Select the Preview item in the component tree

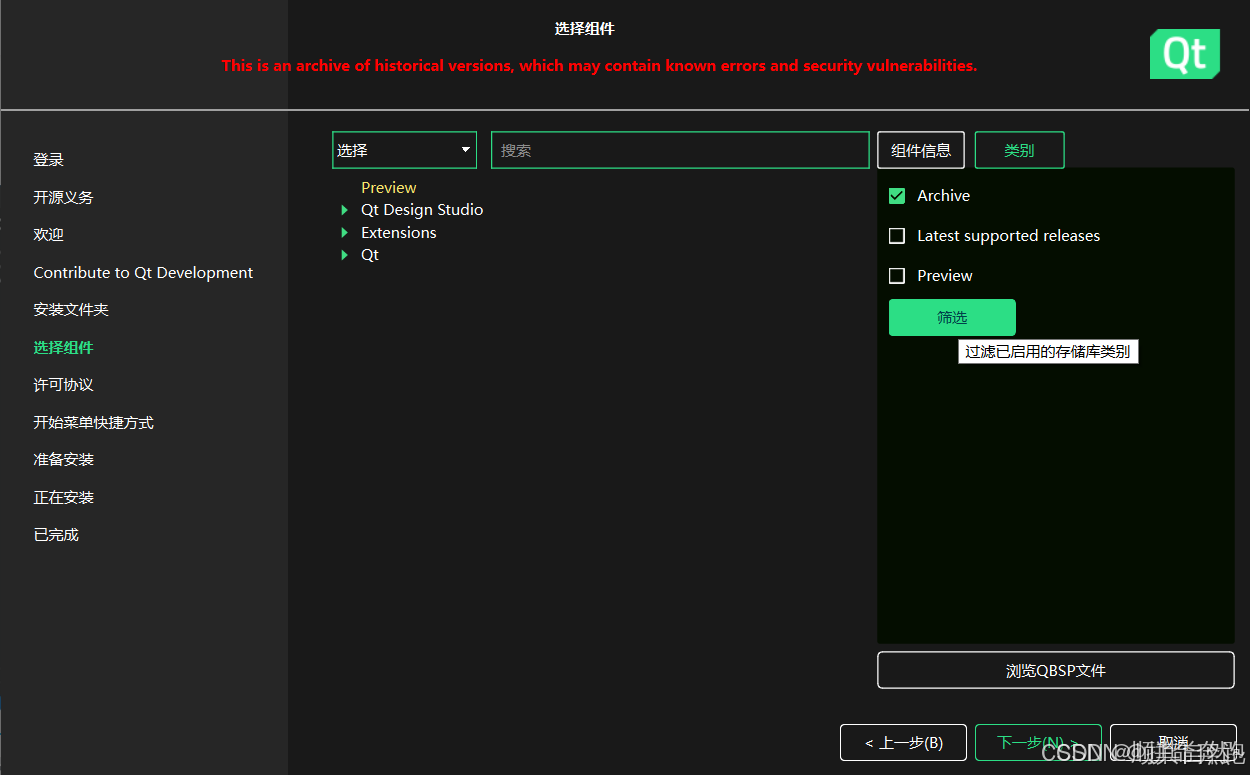388,187
